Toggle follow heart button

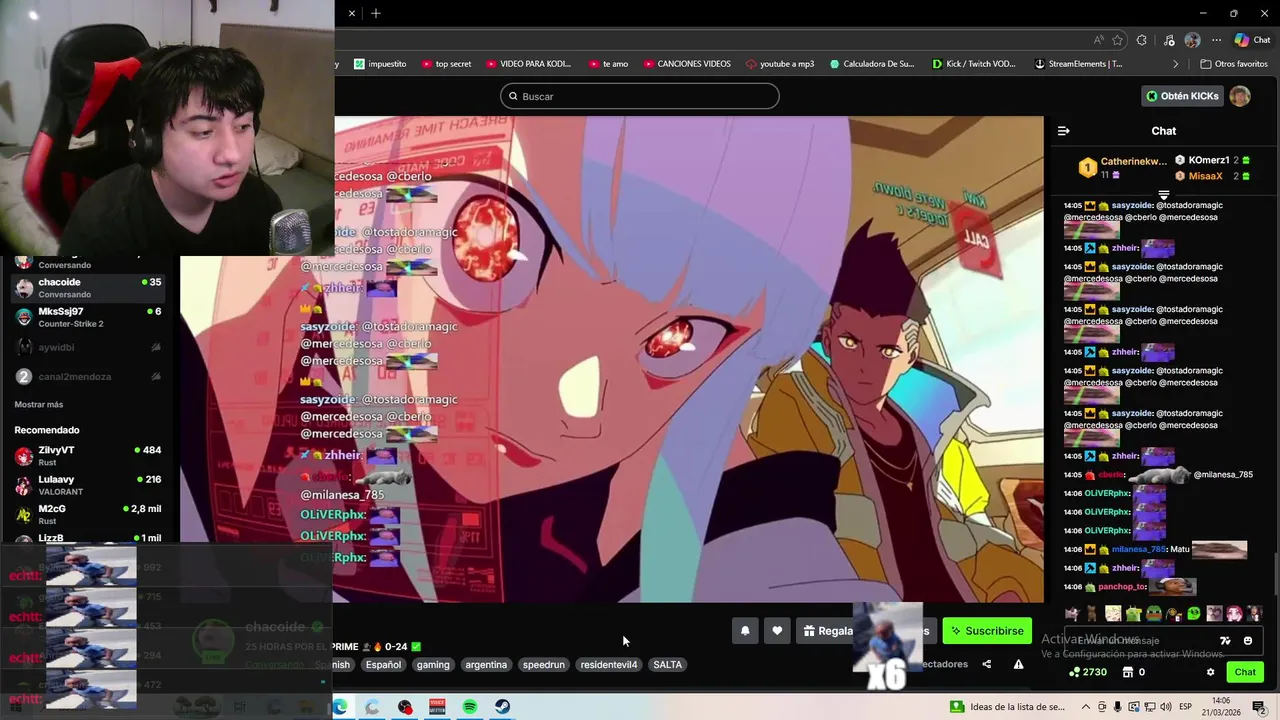point(777,631)
